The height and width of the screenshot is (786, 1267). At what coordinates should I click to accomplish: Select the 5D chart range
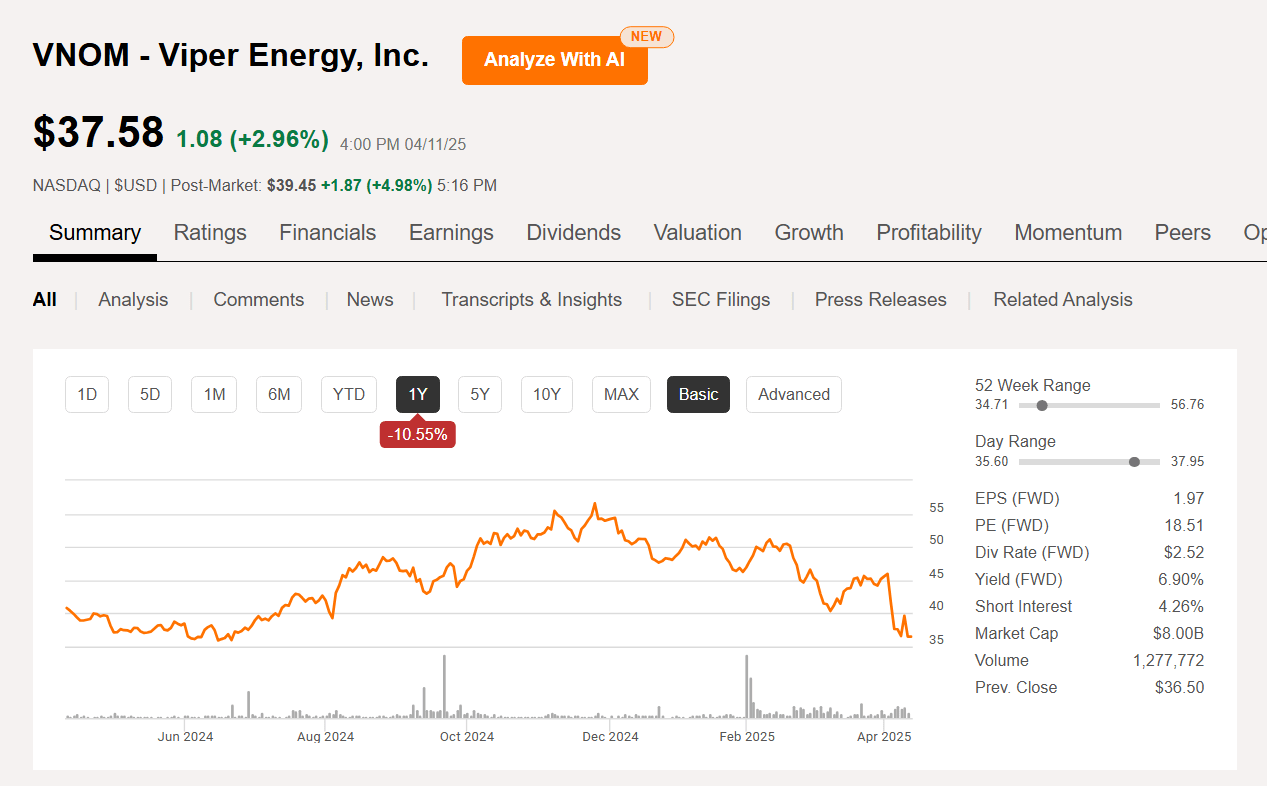tap(149, 394)
